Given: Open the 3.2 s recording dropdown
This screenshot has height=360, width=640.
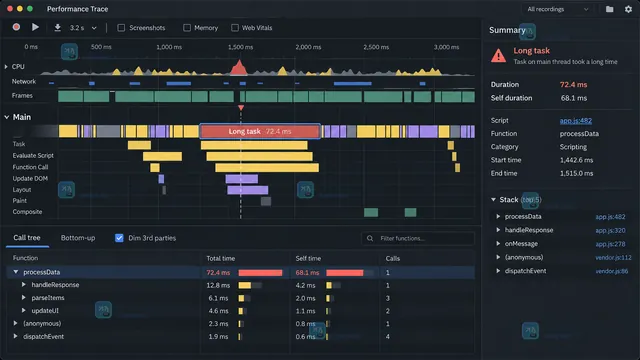Looking at the screenshot, I should (83, 28).
